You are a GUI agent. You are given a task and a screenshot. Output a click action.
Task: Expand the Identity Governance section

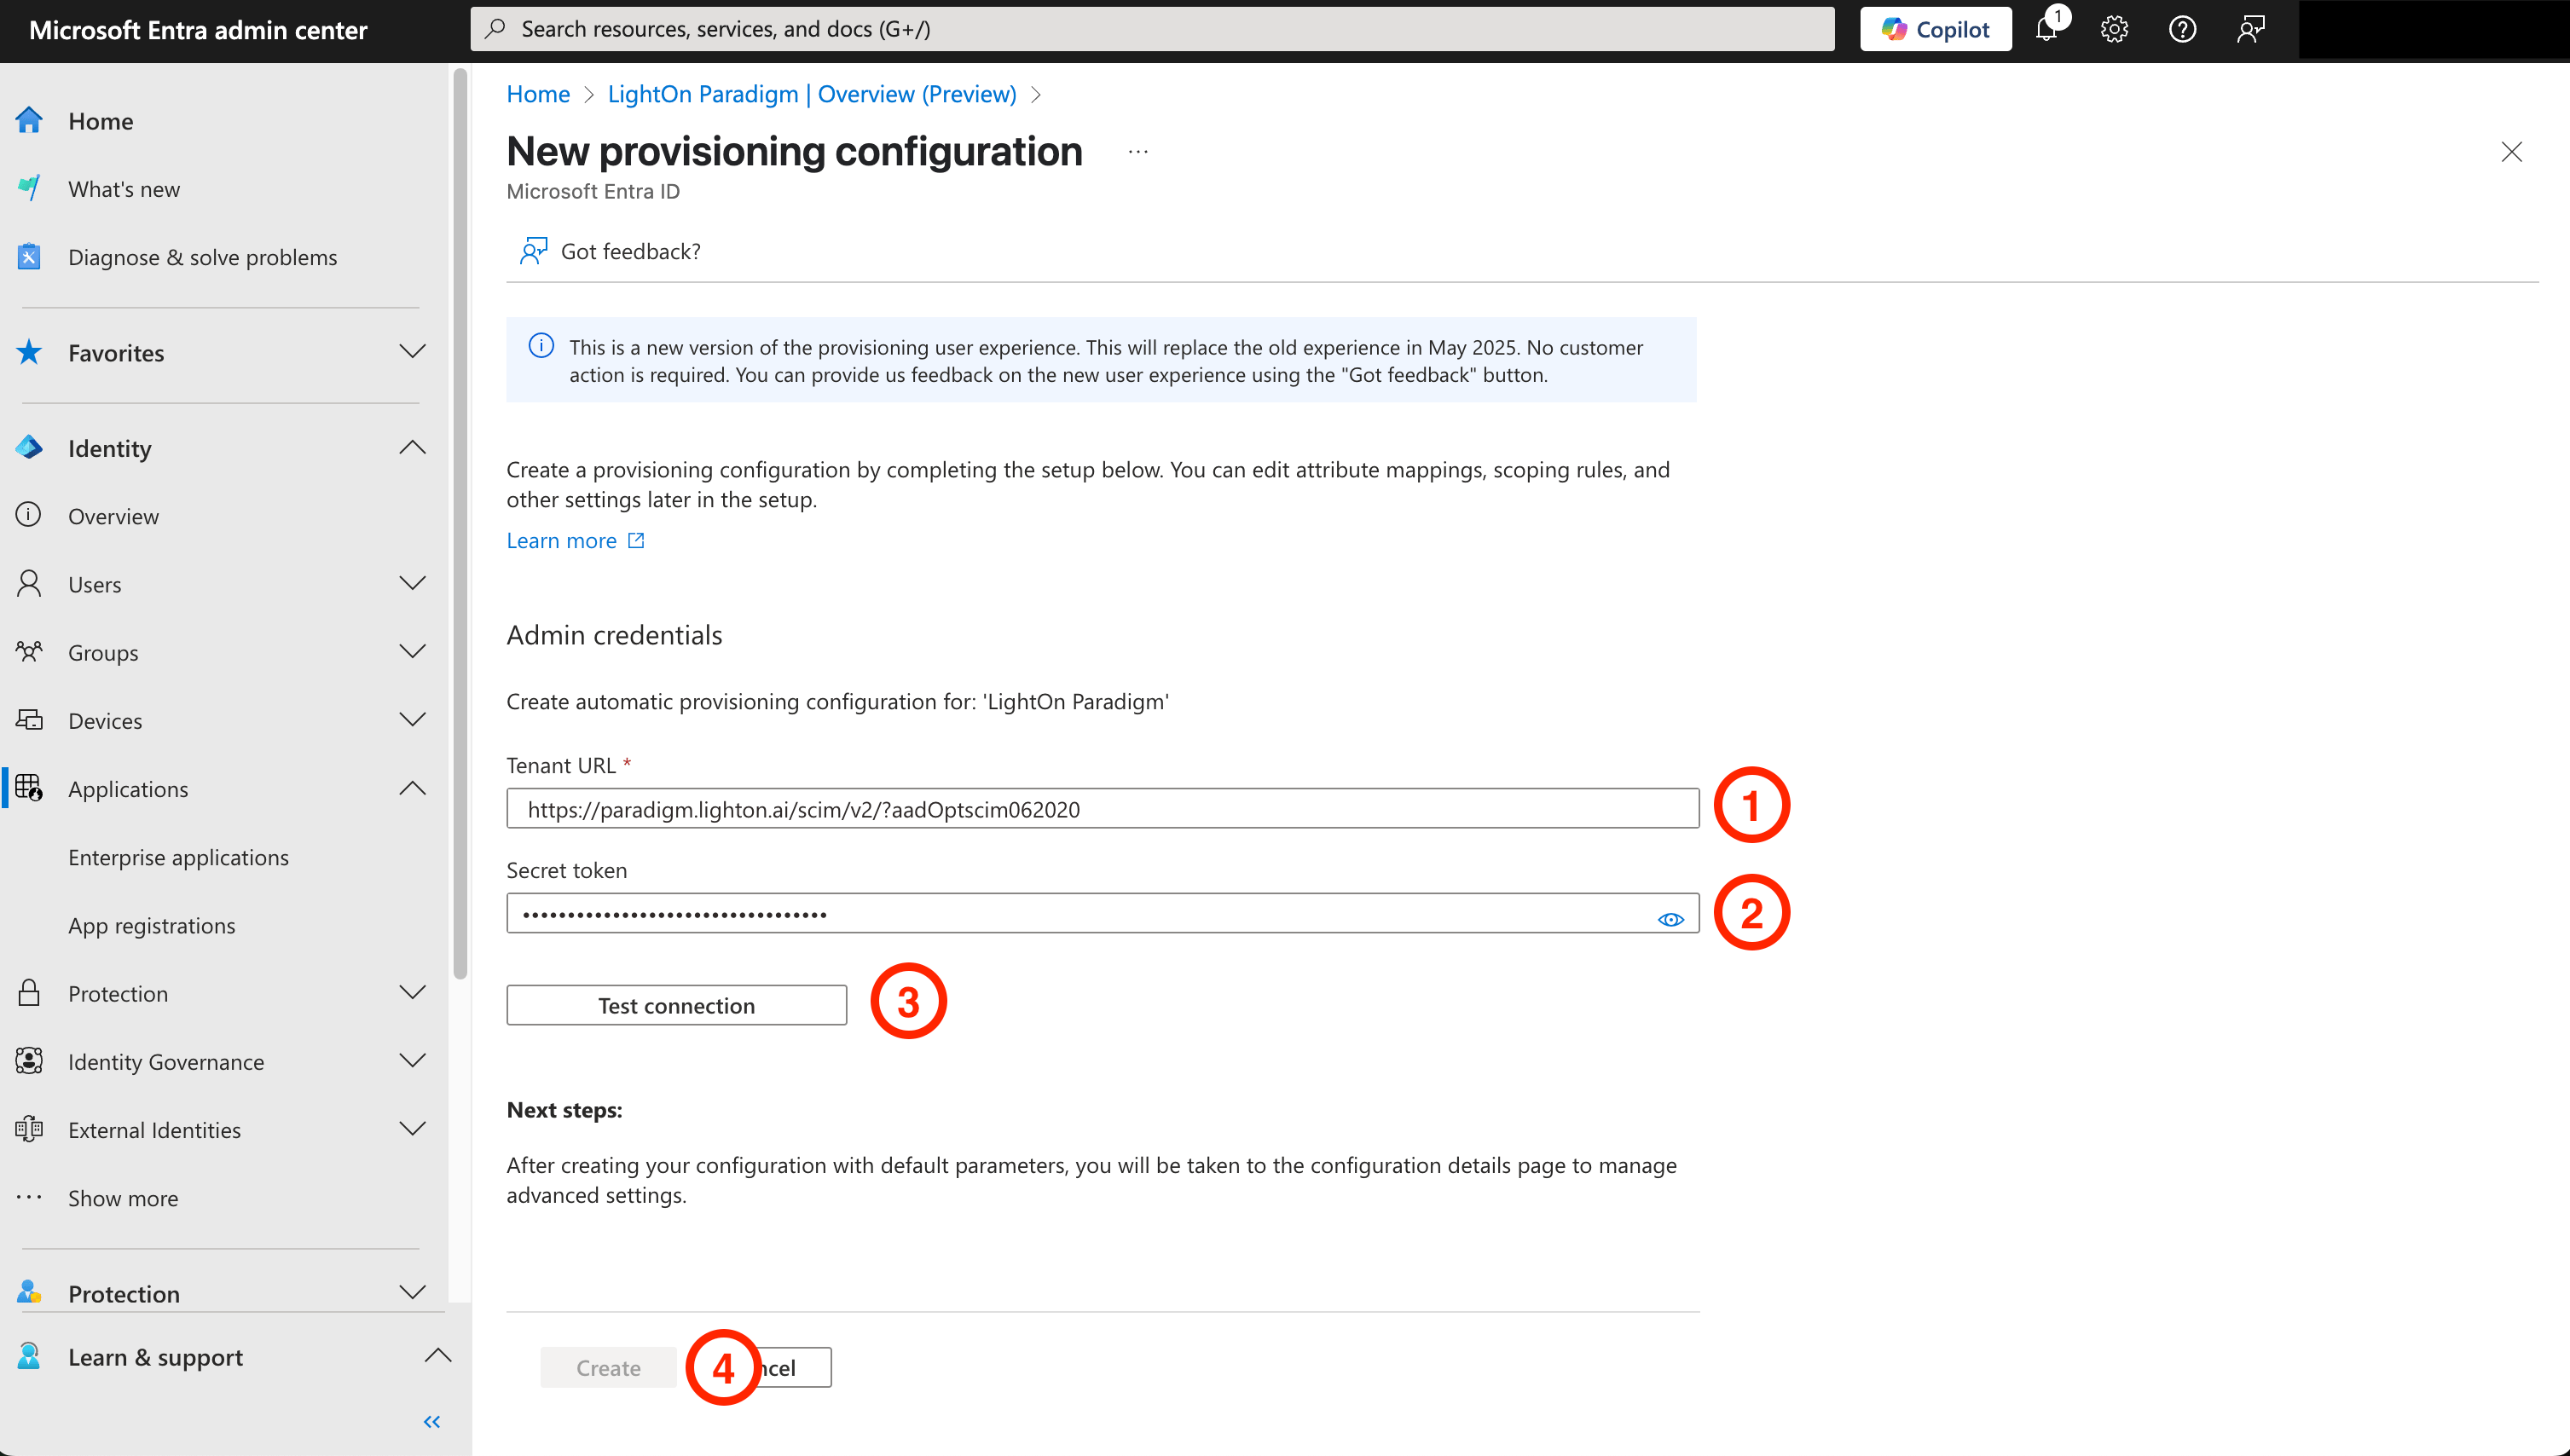[x=411, y=1061]
